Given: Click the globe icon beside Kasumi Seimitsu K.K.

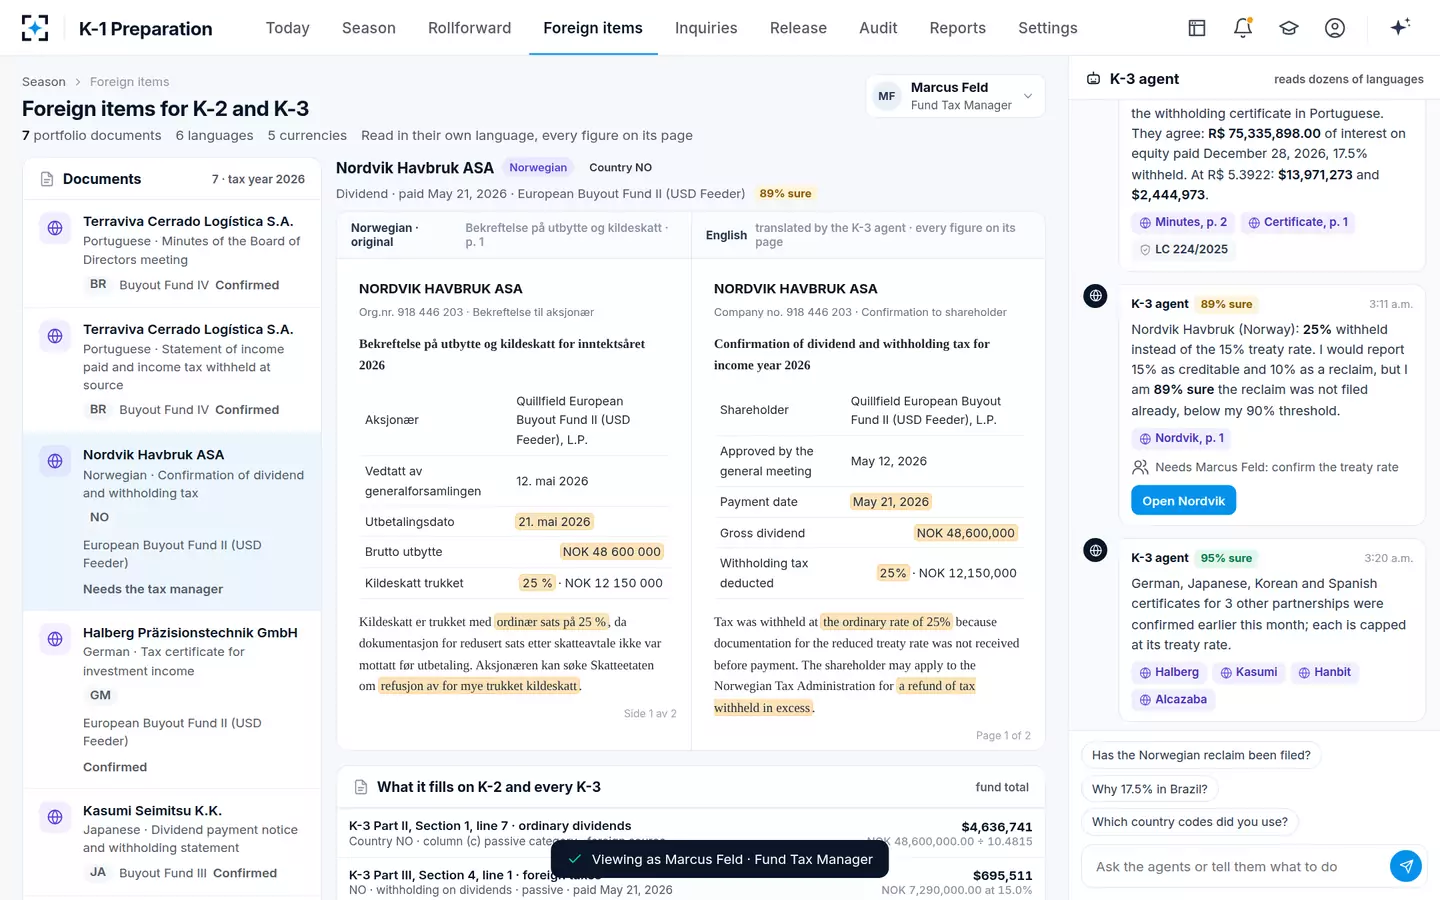Looking at the screenshot, I should [55, 817].
